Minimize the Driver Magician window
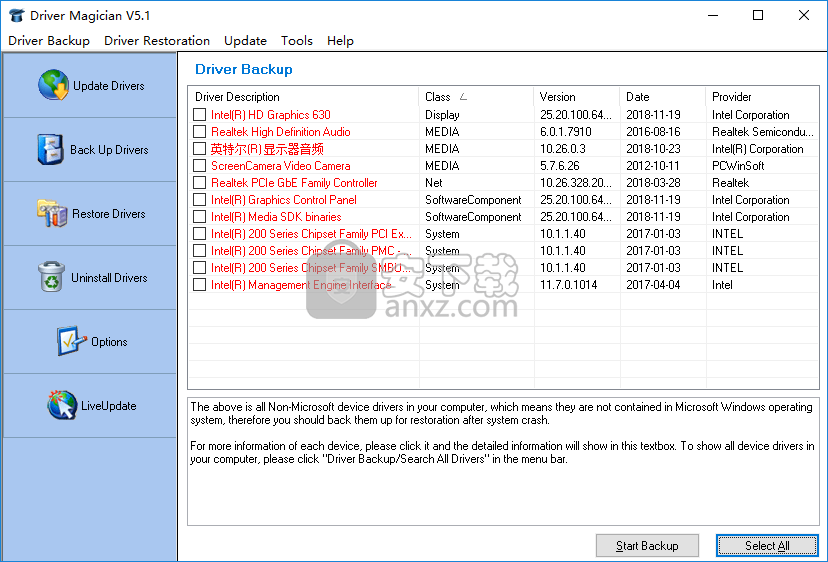 coord(713,15)
